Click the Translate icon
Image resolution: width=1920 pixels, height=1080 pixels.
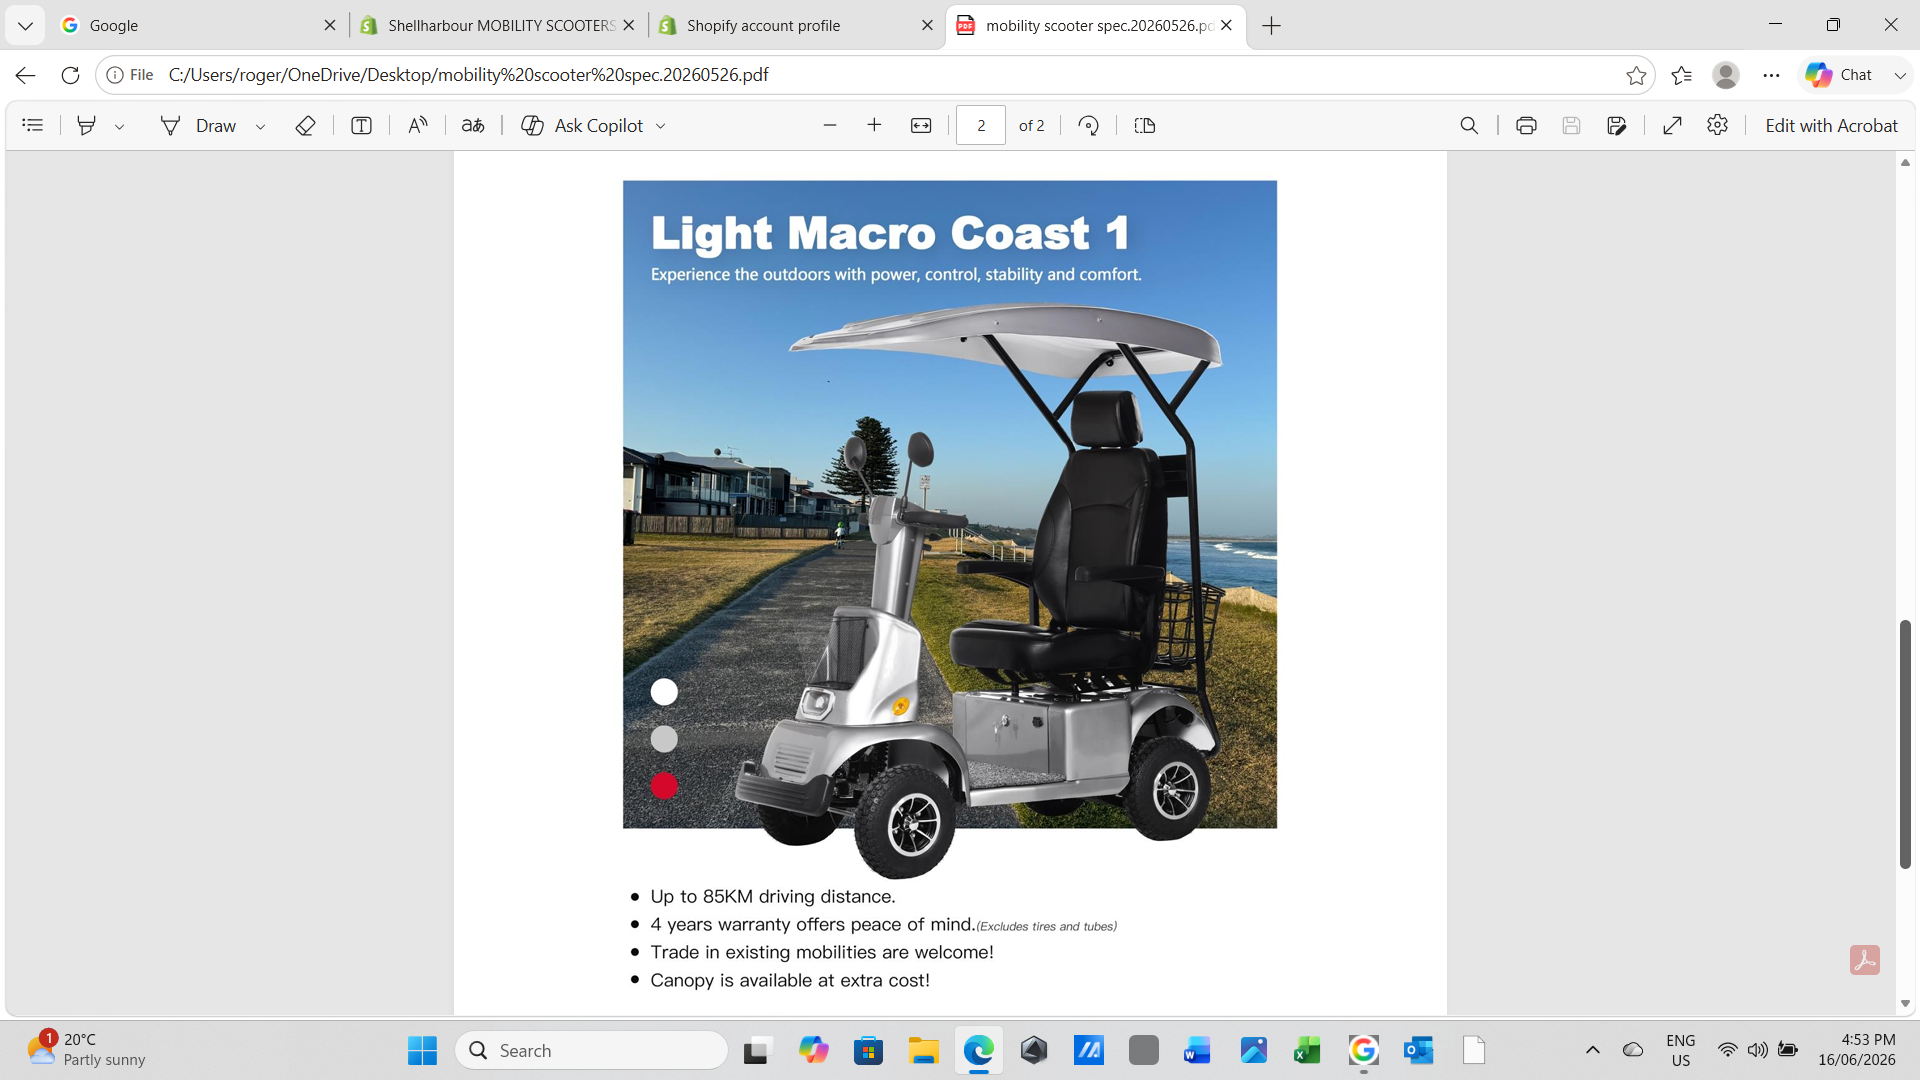click(473, 125)
